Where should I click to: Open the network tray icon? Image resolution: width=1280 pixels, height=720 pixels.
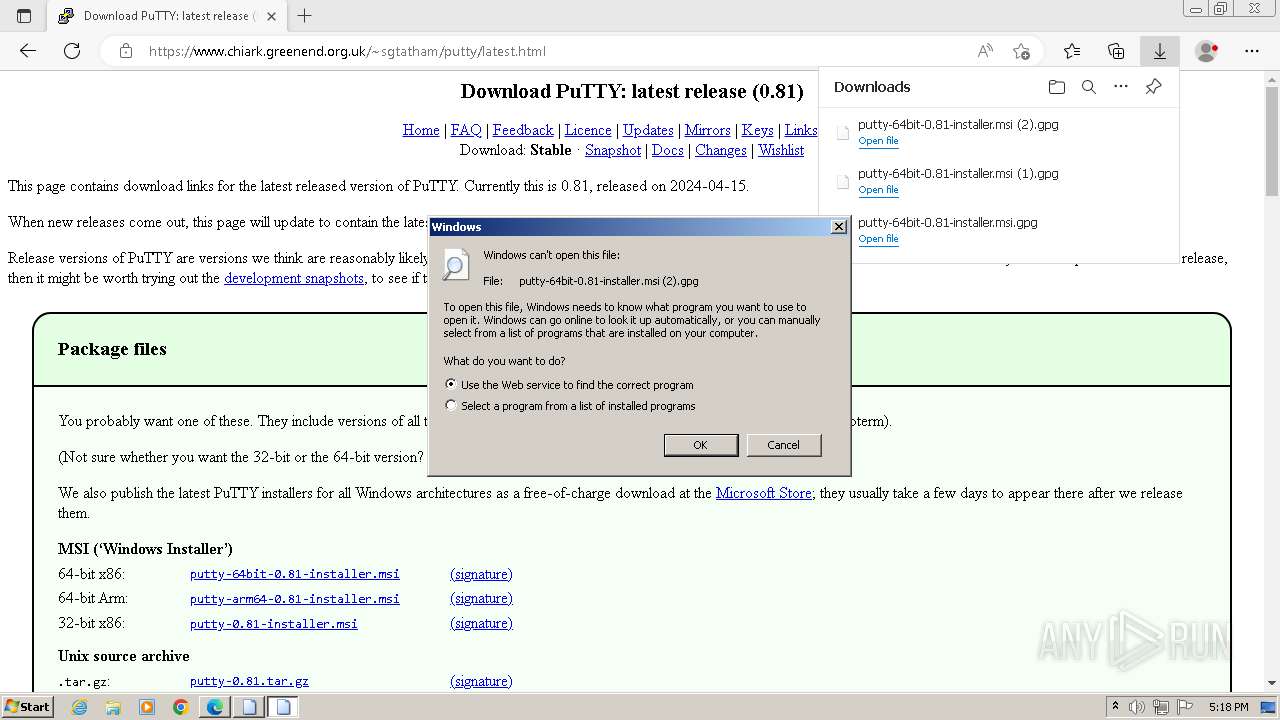point(1160,707)
